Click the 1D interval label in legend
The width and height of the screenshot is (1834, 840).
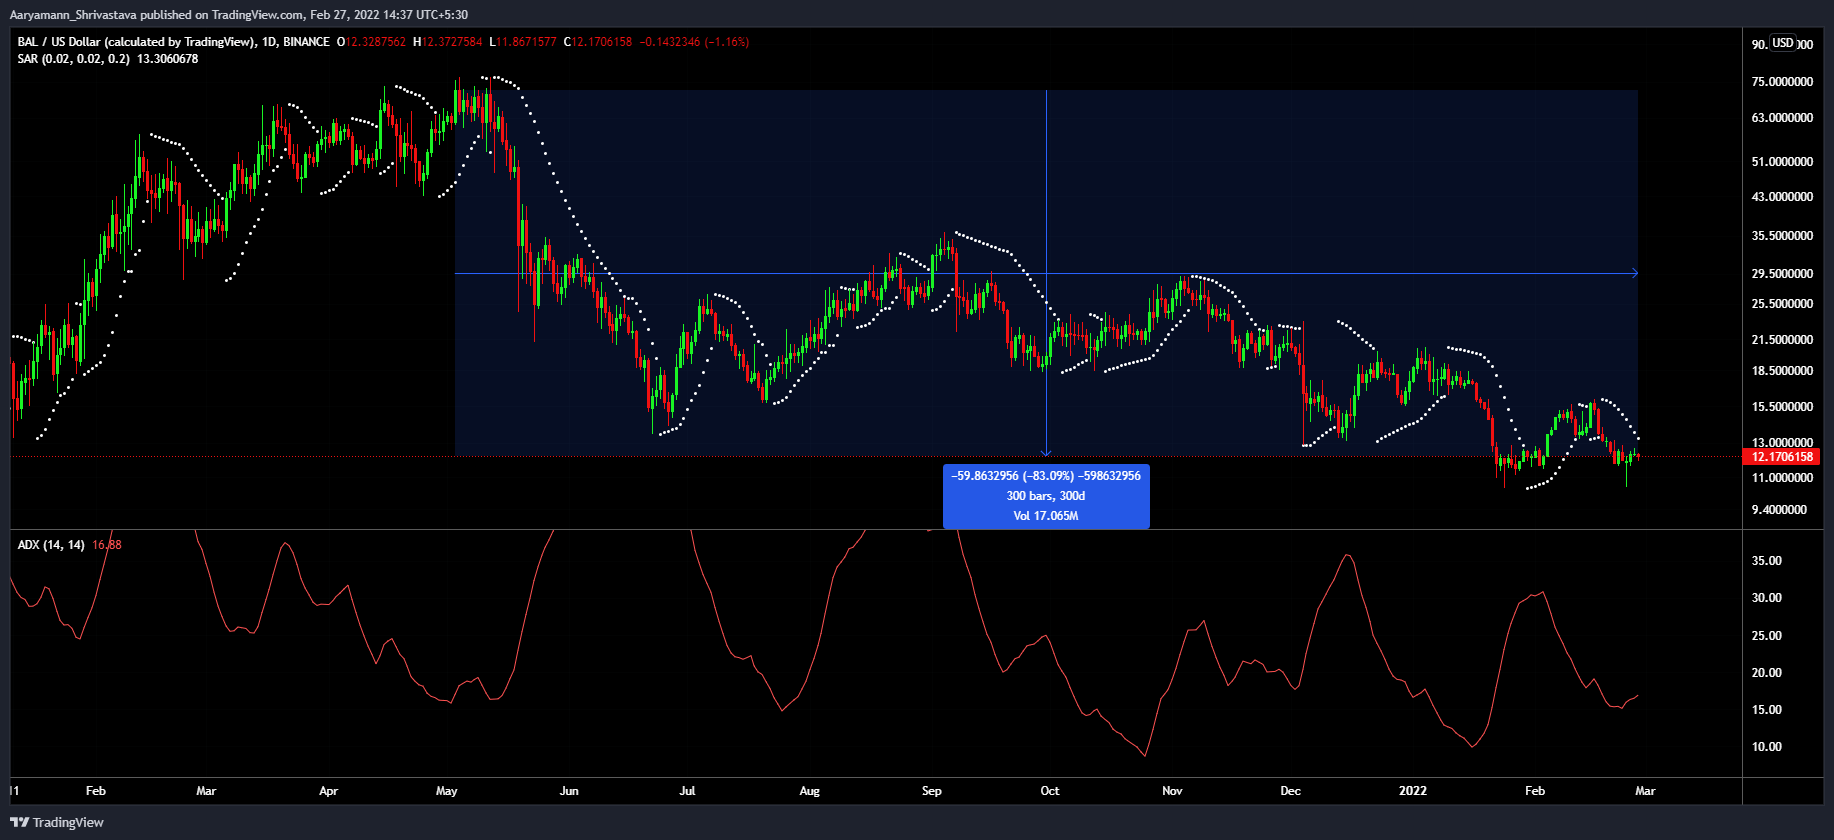click(x=268, y=42)
